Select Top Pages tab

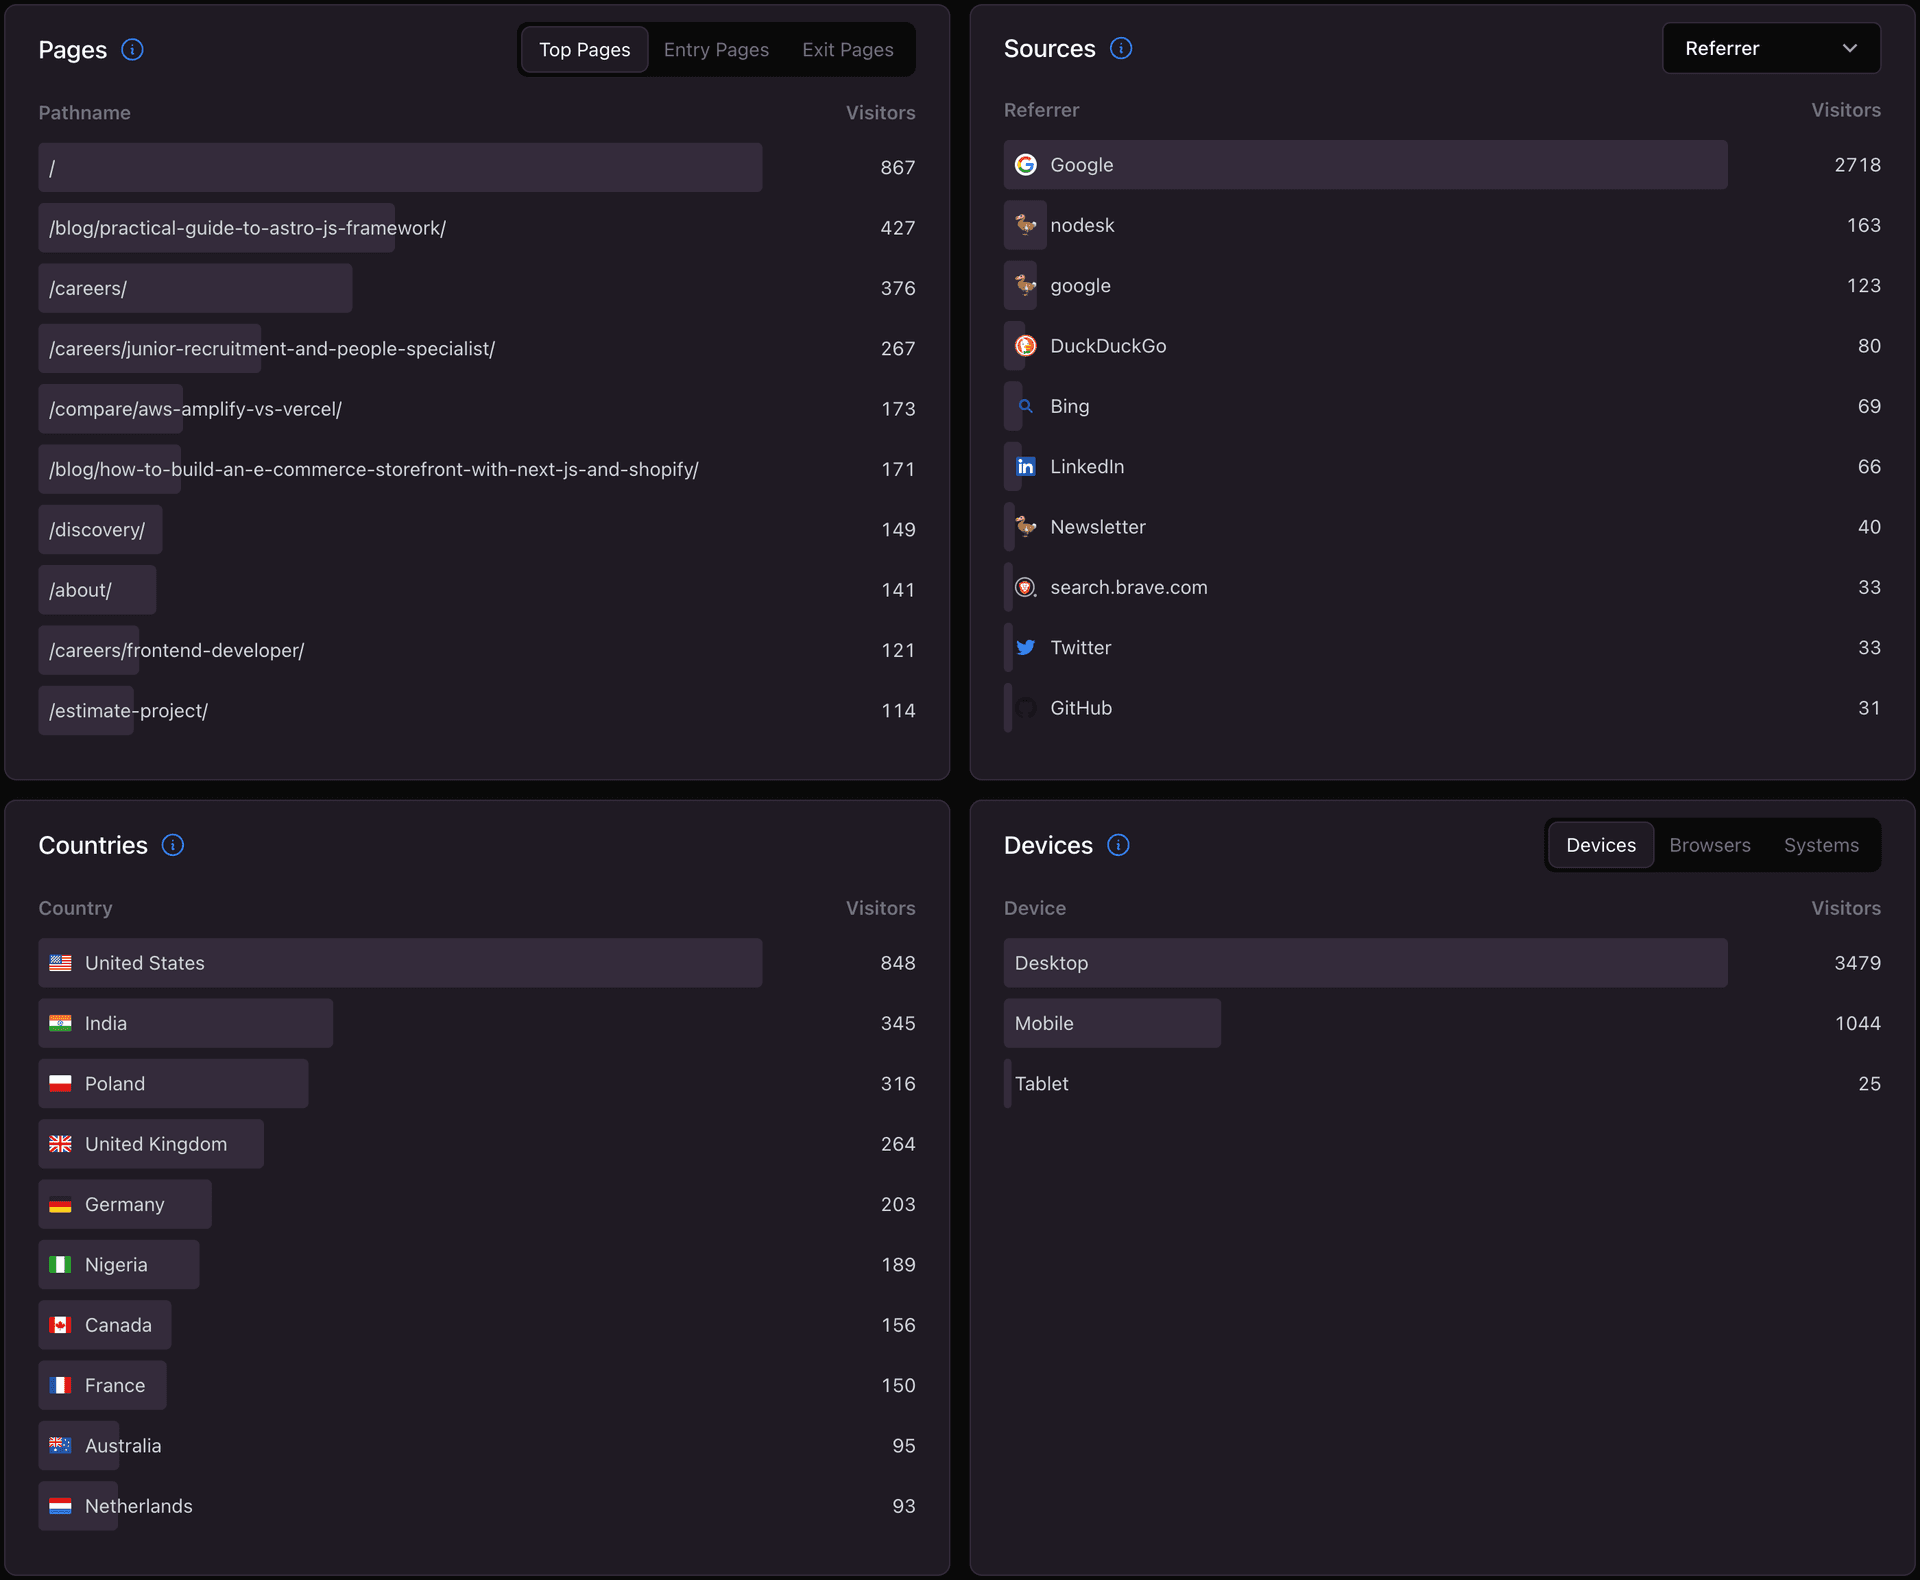pyautogui.click(x=585, y=48)
